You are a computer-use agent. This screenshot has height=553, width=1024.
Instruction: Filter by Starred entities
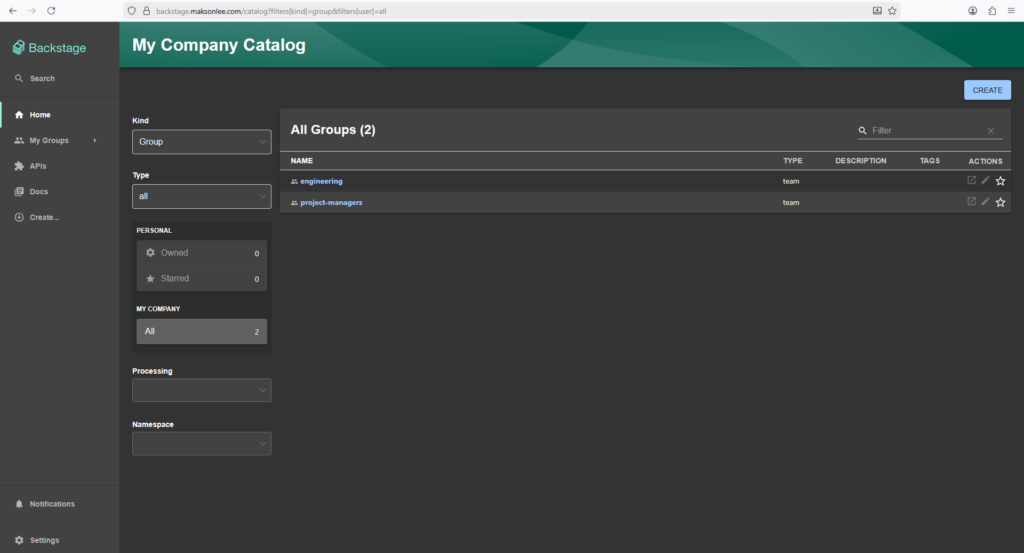point(201,279)
